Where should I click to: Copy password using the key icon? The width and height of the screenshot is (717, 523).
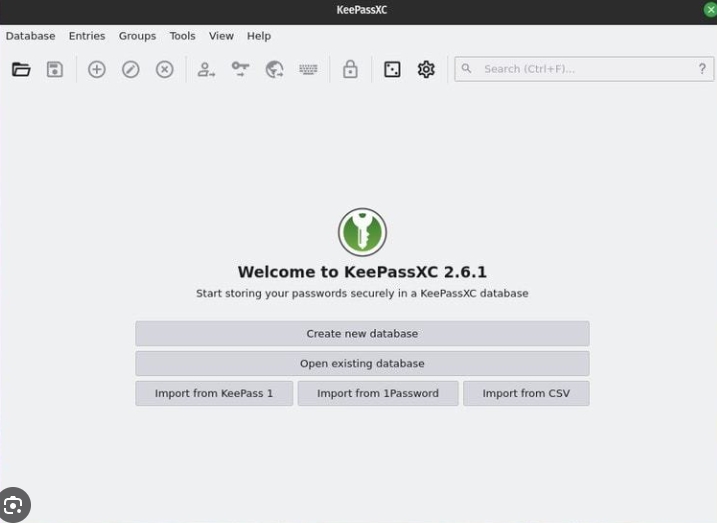241,69
